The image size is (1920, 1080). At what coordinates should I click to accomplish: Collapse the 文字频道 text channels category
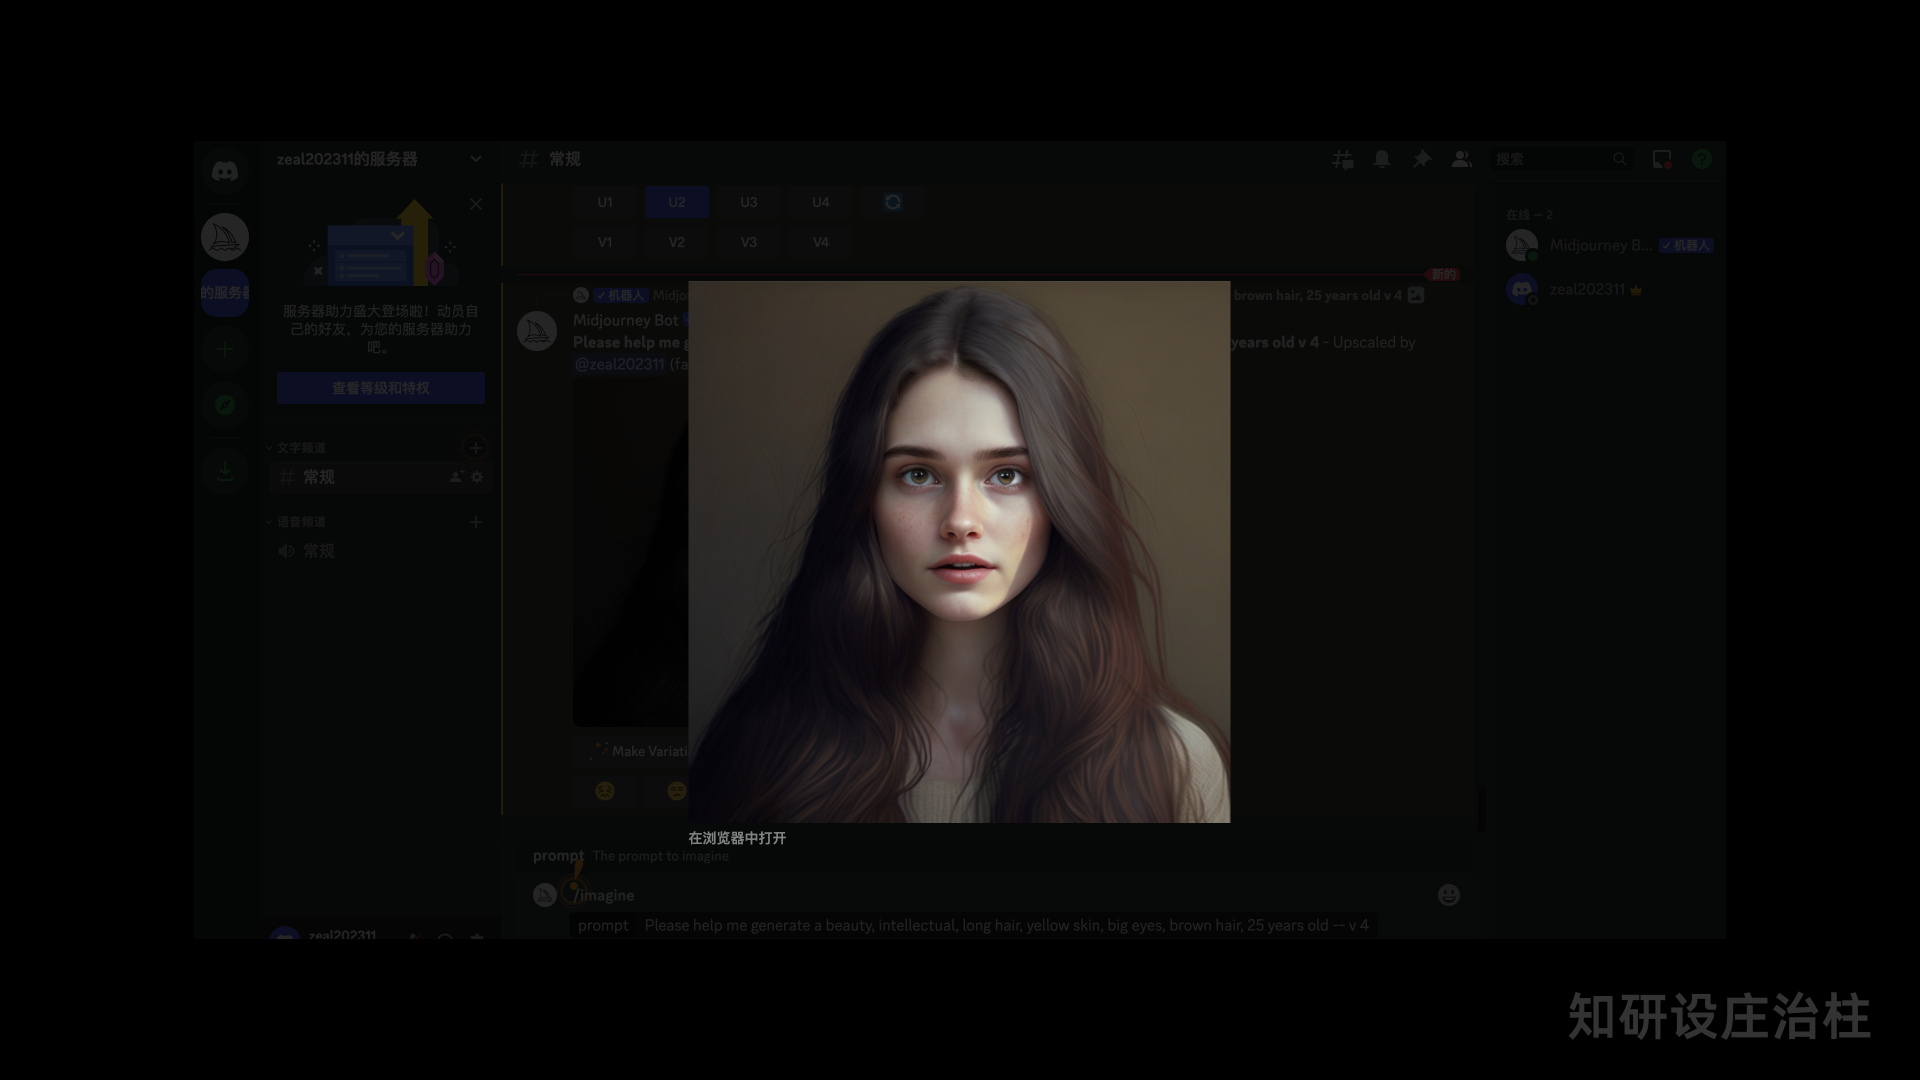pyautogui.click(x=300, y=448)
